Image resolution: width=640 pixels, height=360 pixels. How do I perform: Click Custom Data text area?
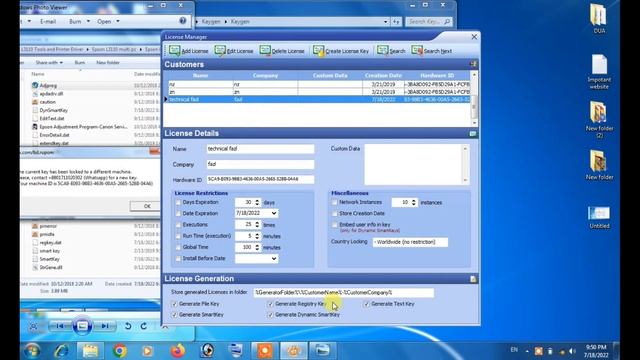(416, 164)
